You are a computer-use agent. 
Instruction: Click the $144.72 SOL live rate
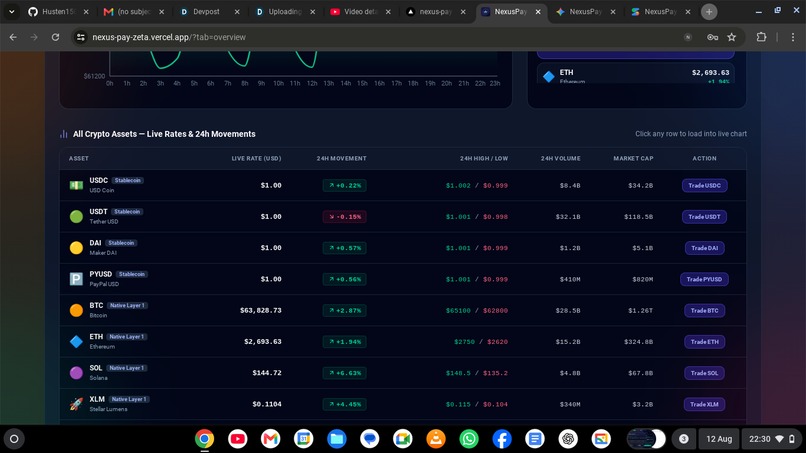point(267,373)
